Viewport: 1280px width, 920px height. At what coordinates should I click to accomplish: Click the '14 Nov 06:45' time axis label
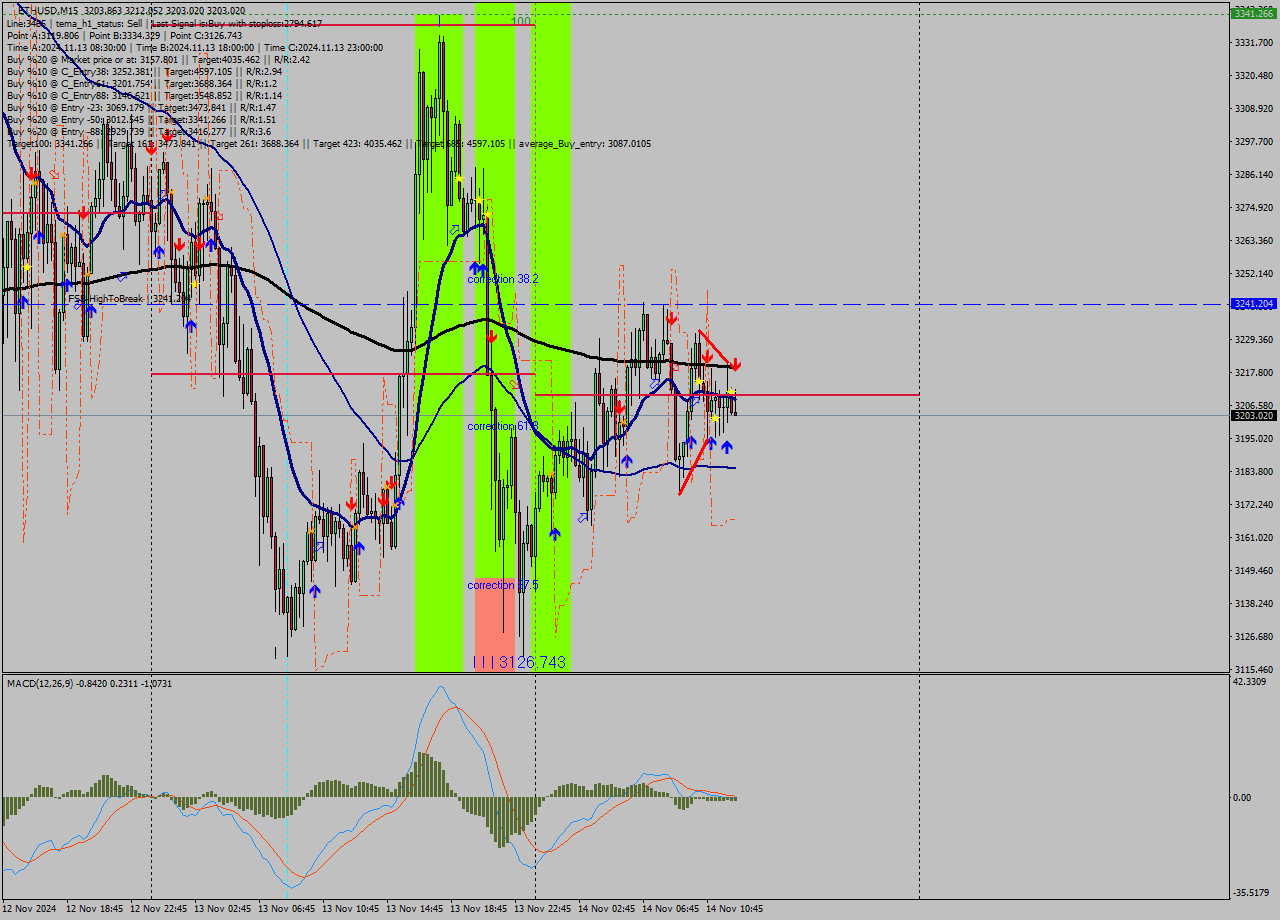[671, 909]
